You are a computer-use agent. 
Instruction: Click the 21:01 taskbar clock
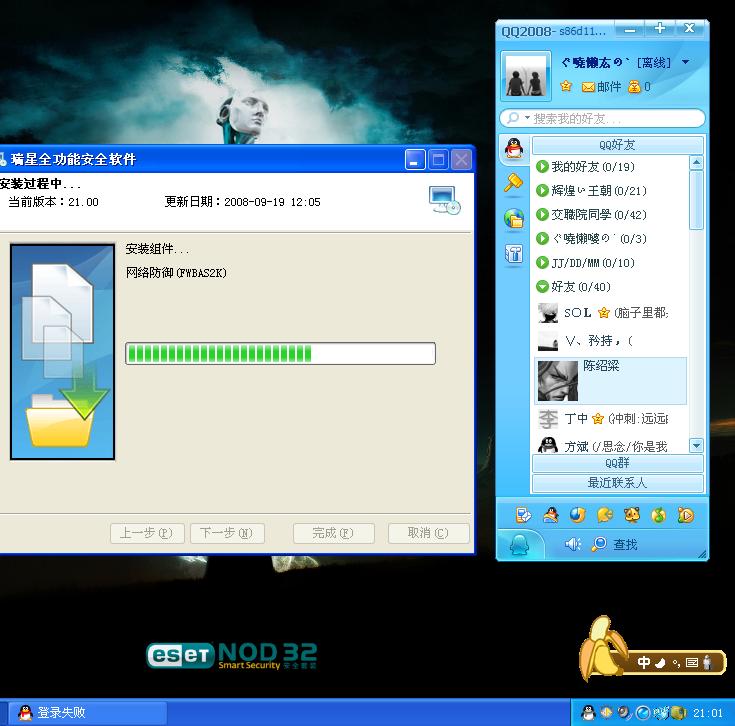pyautogui.click(x=708, y=713)
